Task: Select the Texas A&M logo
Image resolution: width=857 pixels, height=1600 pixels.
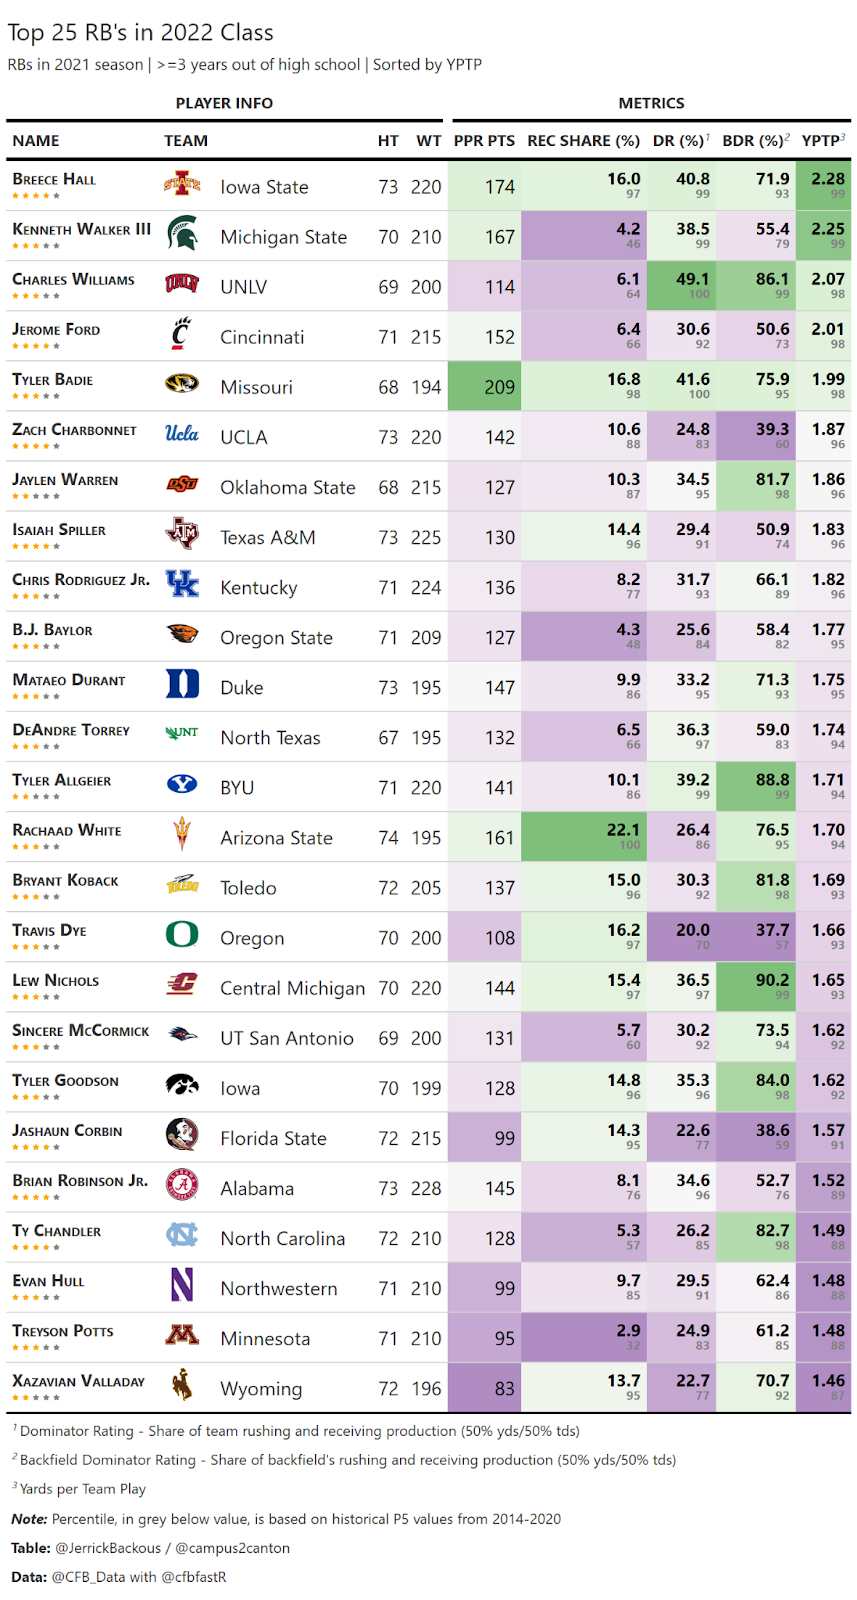Action: pos(182,534)
